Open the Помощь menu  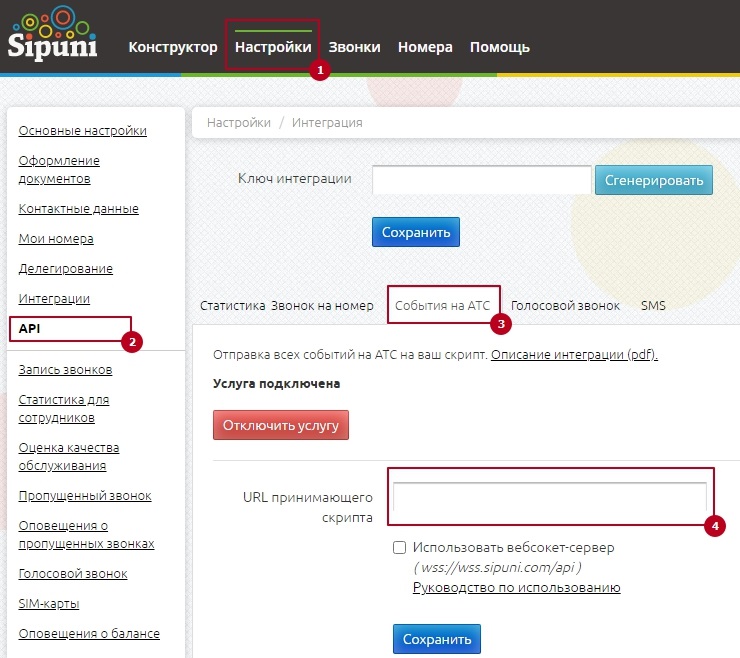click(x=499, y=47)
